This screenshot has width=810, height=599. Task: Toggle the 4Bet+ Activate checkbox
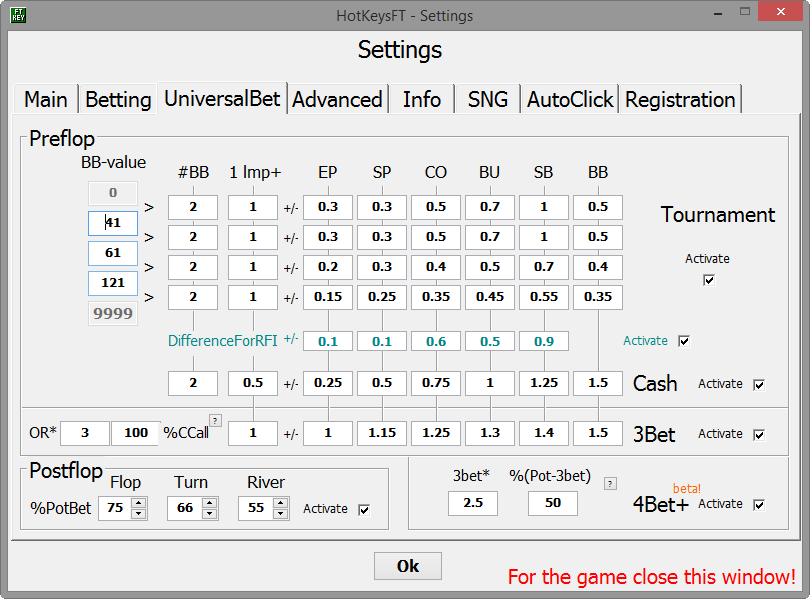pos(759,505)
